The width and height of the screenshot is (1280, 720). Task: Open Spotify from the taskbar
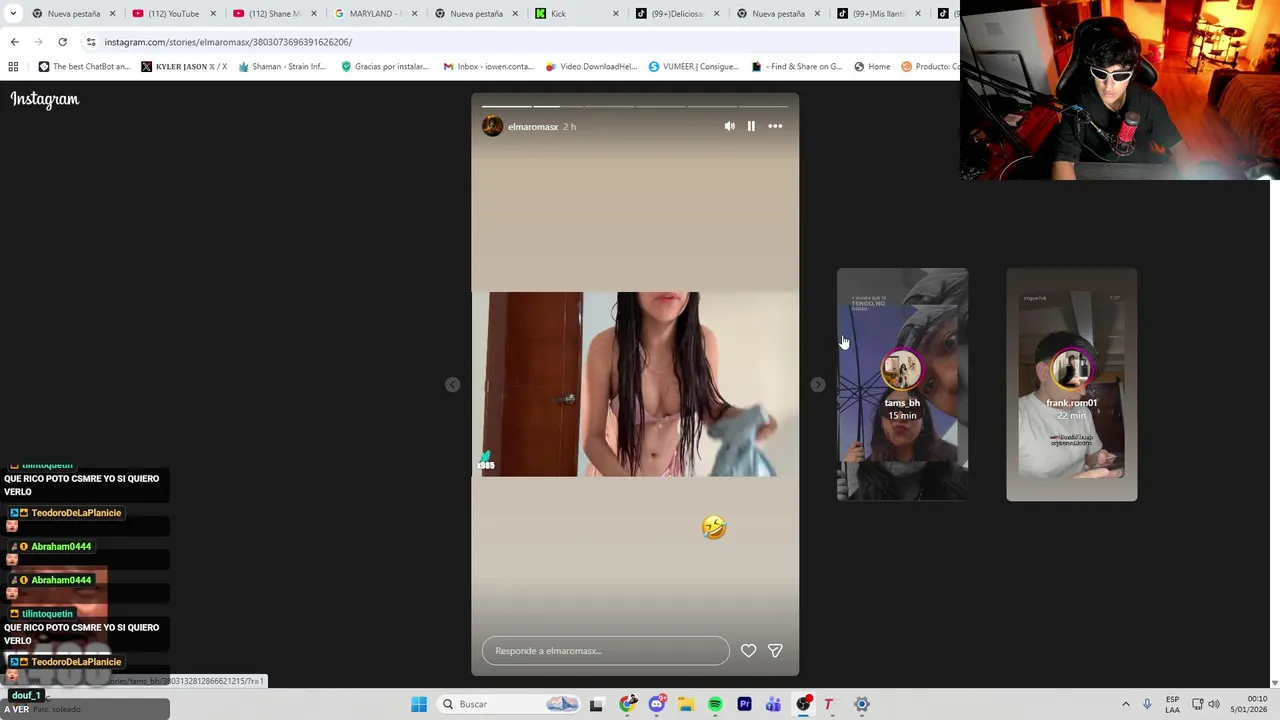[x=715, y=704]
